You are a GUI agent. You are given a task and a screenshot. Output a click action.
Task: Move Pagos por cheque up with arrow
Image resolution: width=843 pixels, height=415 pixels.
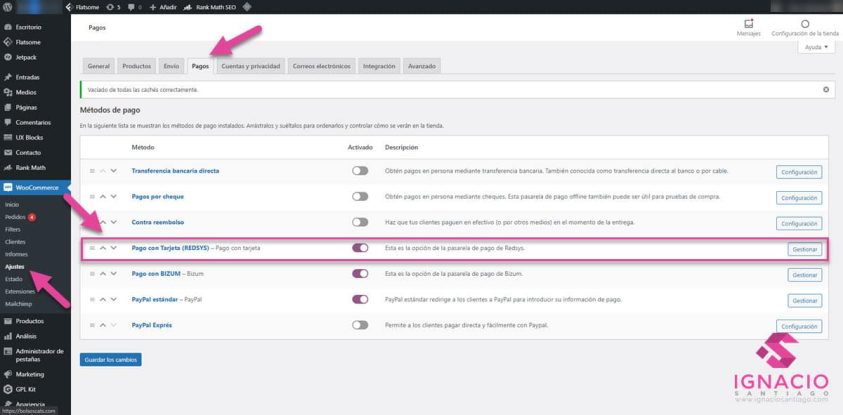[103, 197]
